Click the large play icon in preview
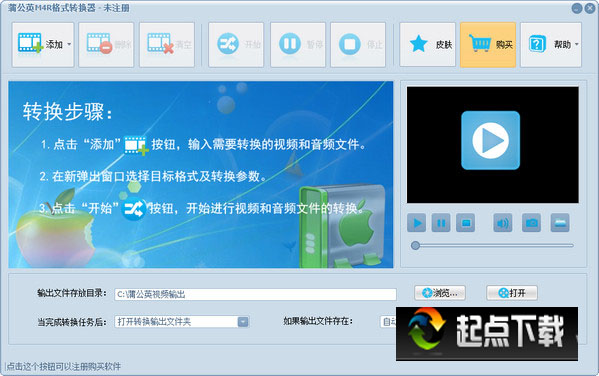 (x=491, y=140)
